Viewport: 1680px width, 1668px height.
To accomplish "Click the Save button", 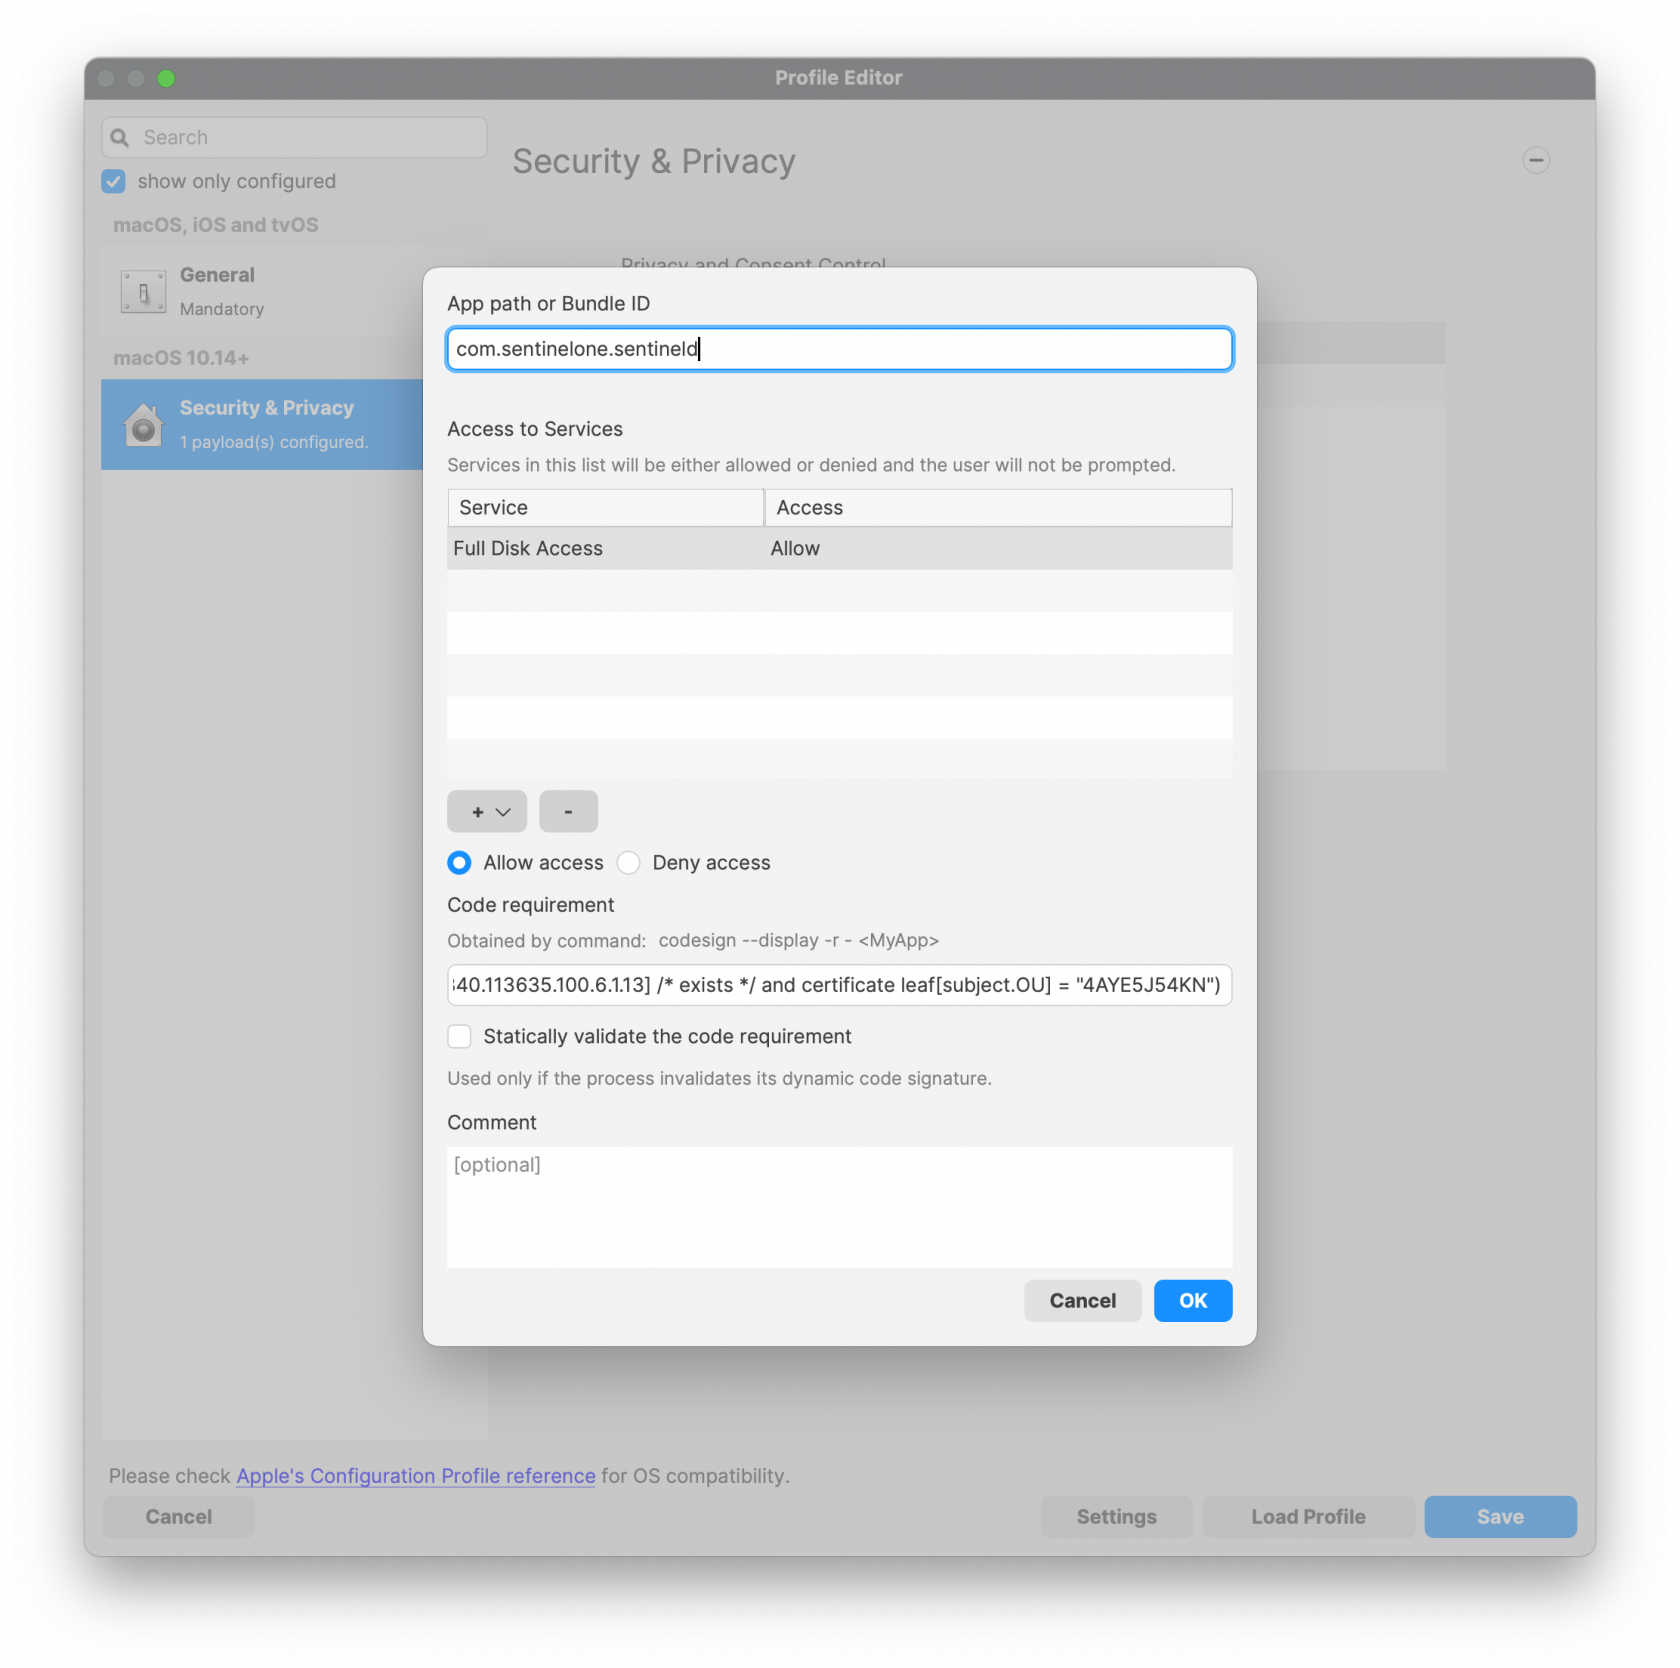I will (x=1500, y=1516).
